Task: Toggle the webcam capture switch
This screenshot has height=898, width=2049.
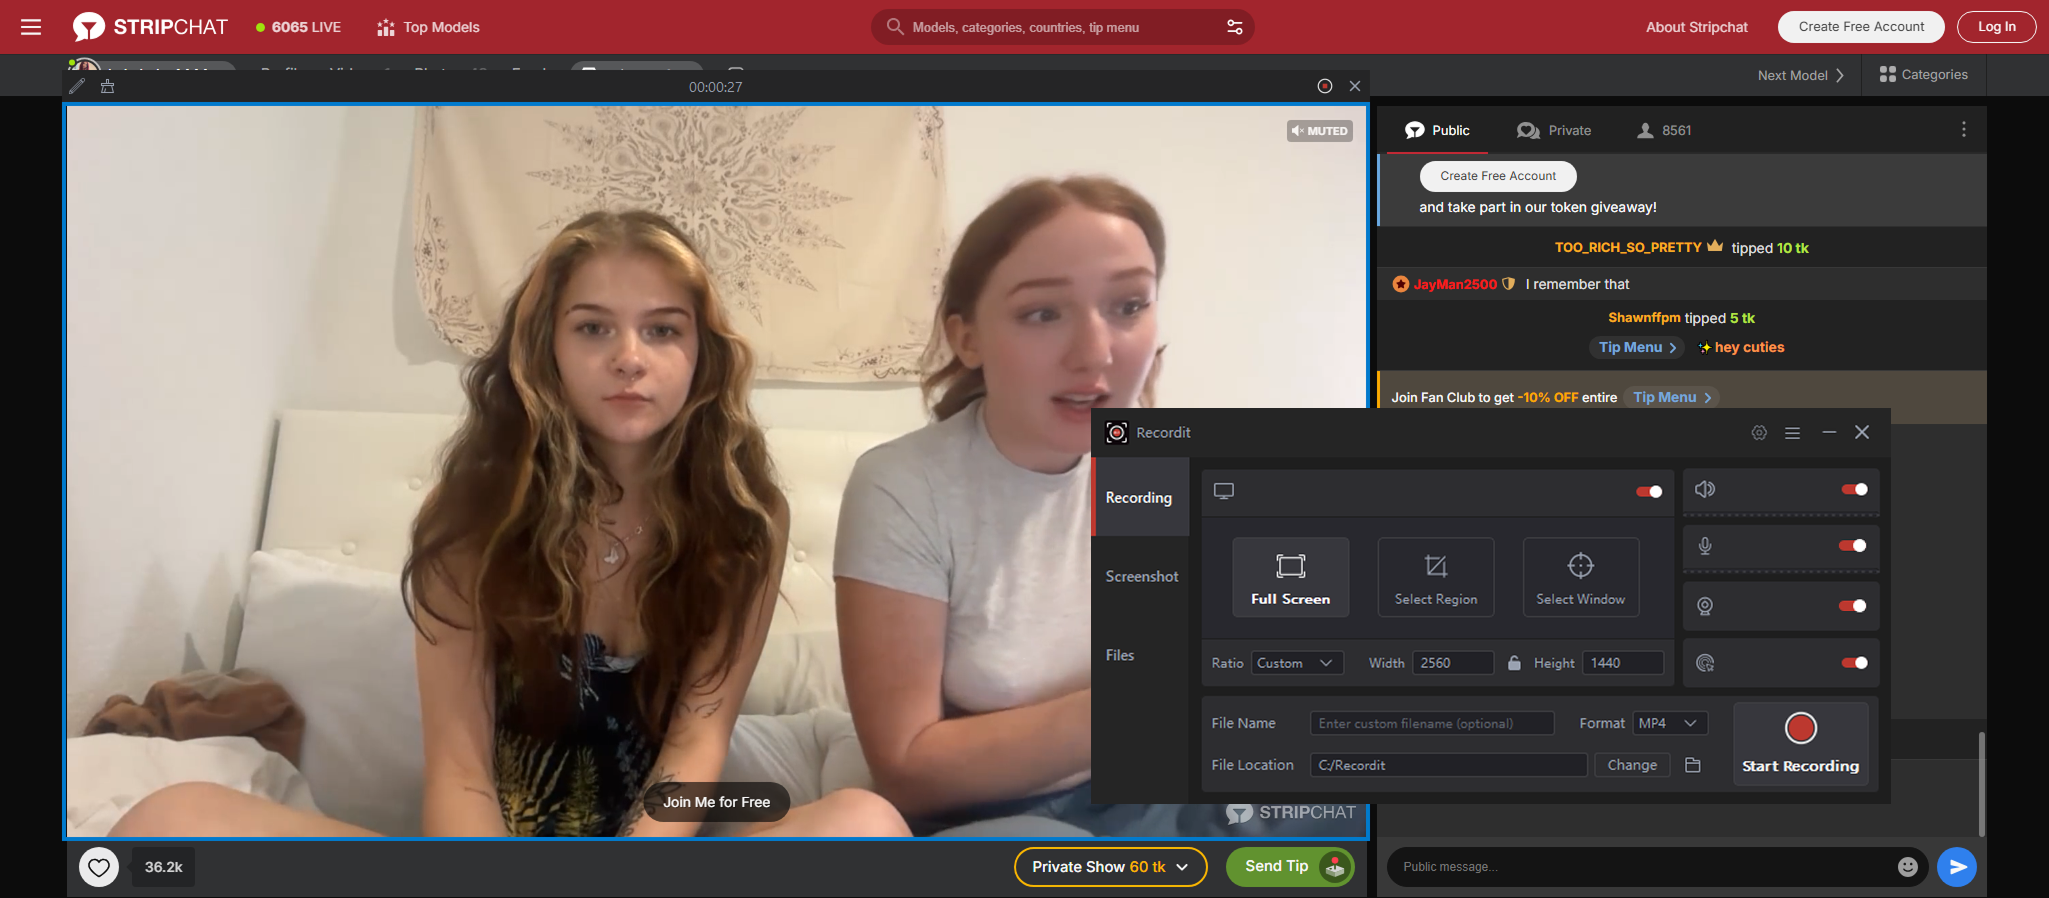Action: [1852, 606]
